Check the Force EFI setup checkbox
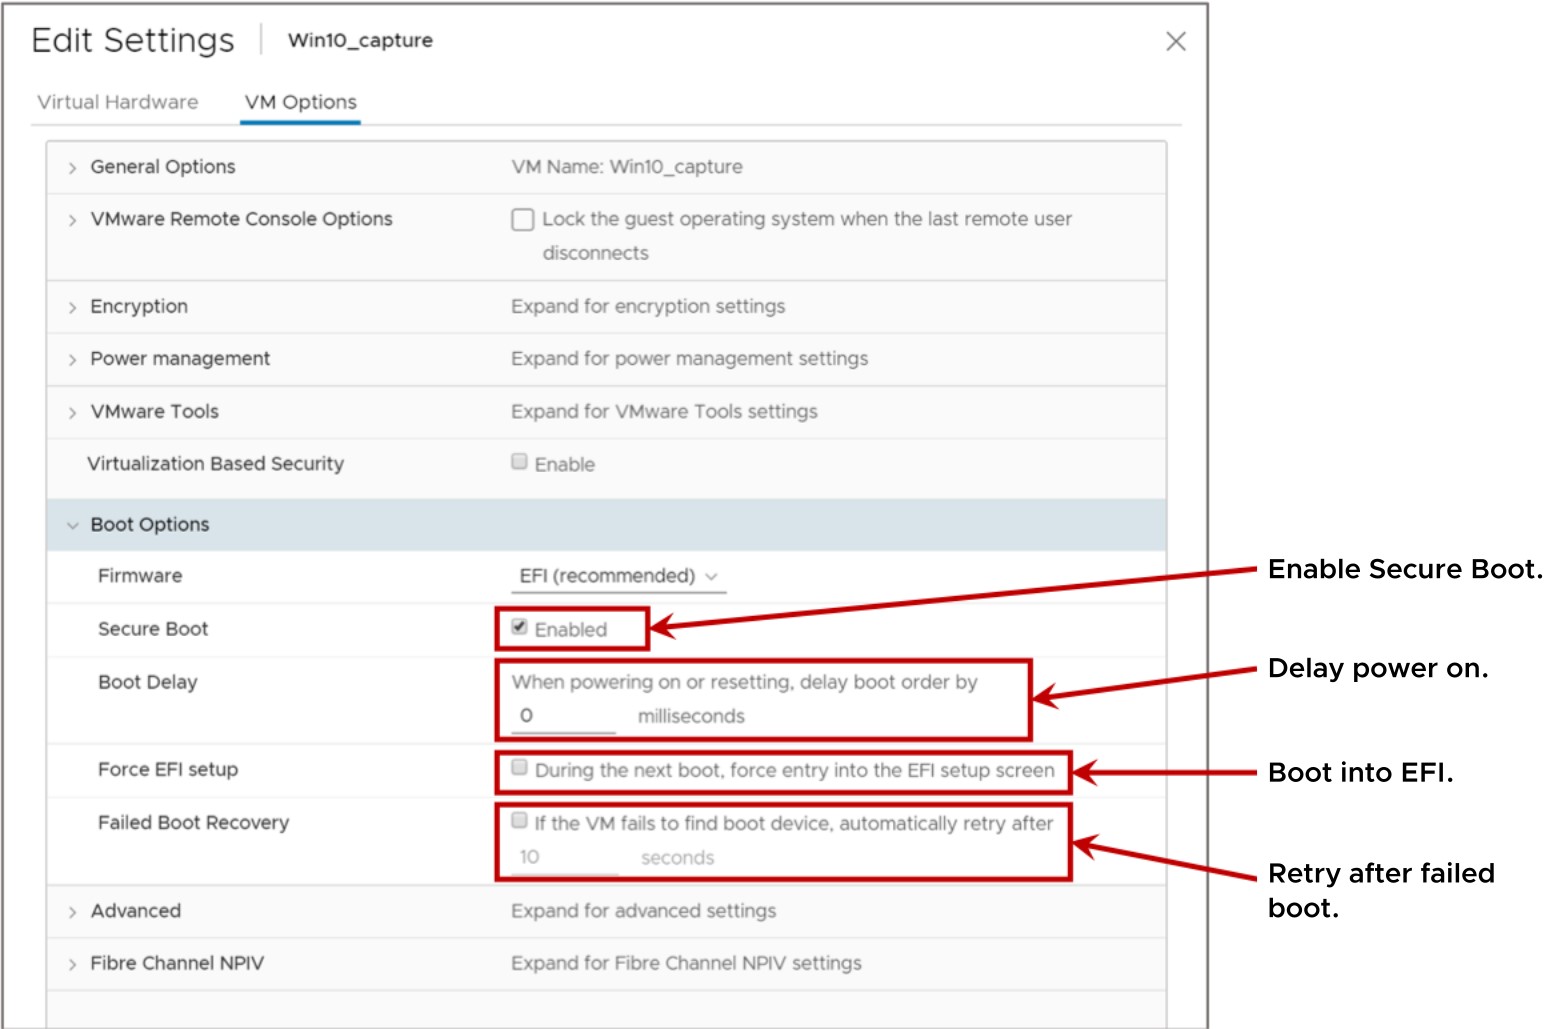The image size is (1545, 1029). (x=519, y=767)
